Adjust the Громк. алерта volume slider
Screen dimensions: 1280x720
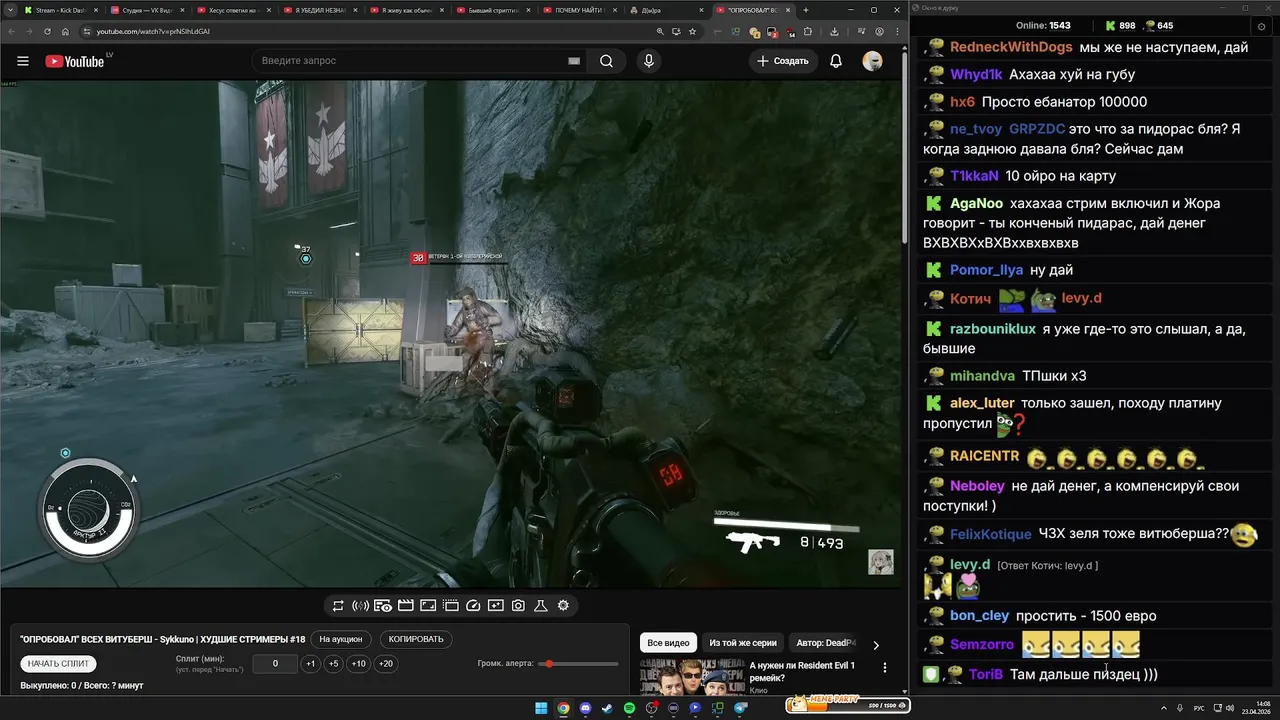[x=578, y=664]
